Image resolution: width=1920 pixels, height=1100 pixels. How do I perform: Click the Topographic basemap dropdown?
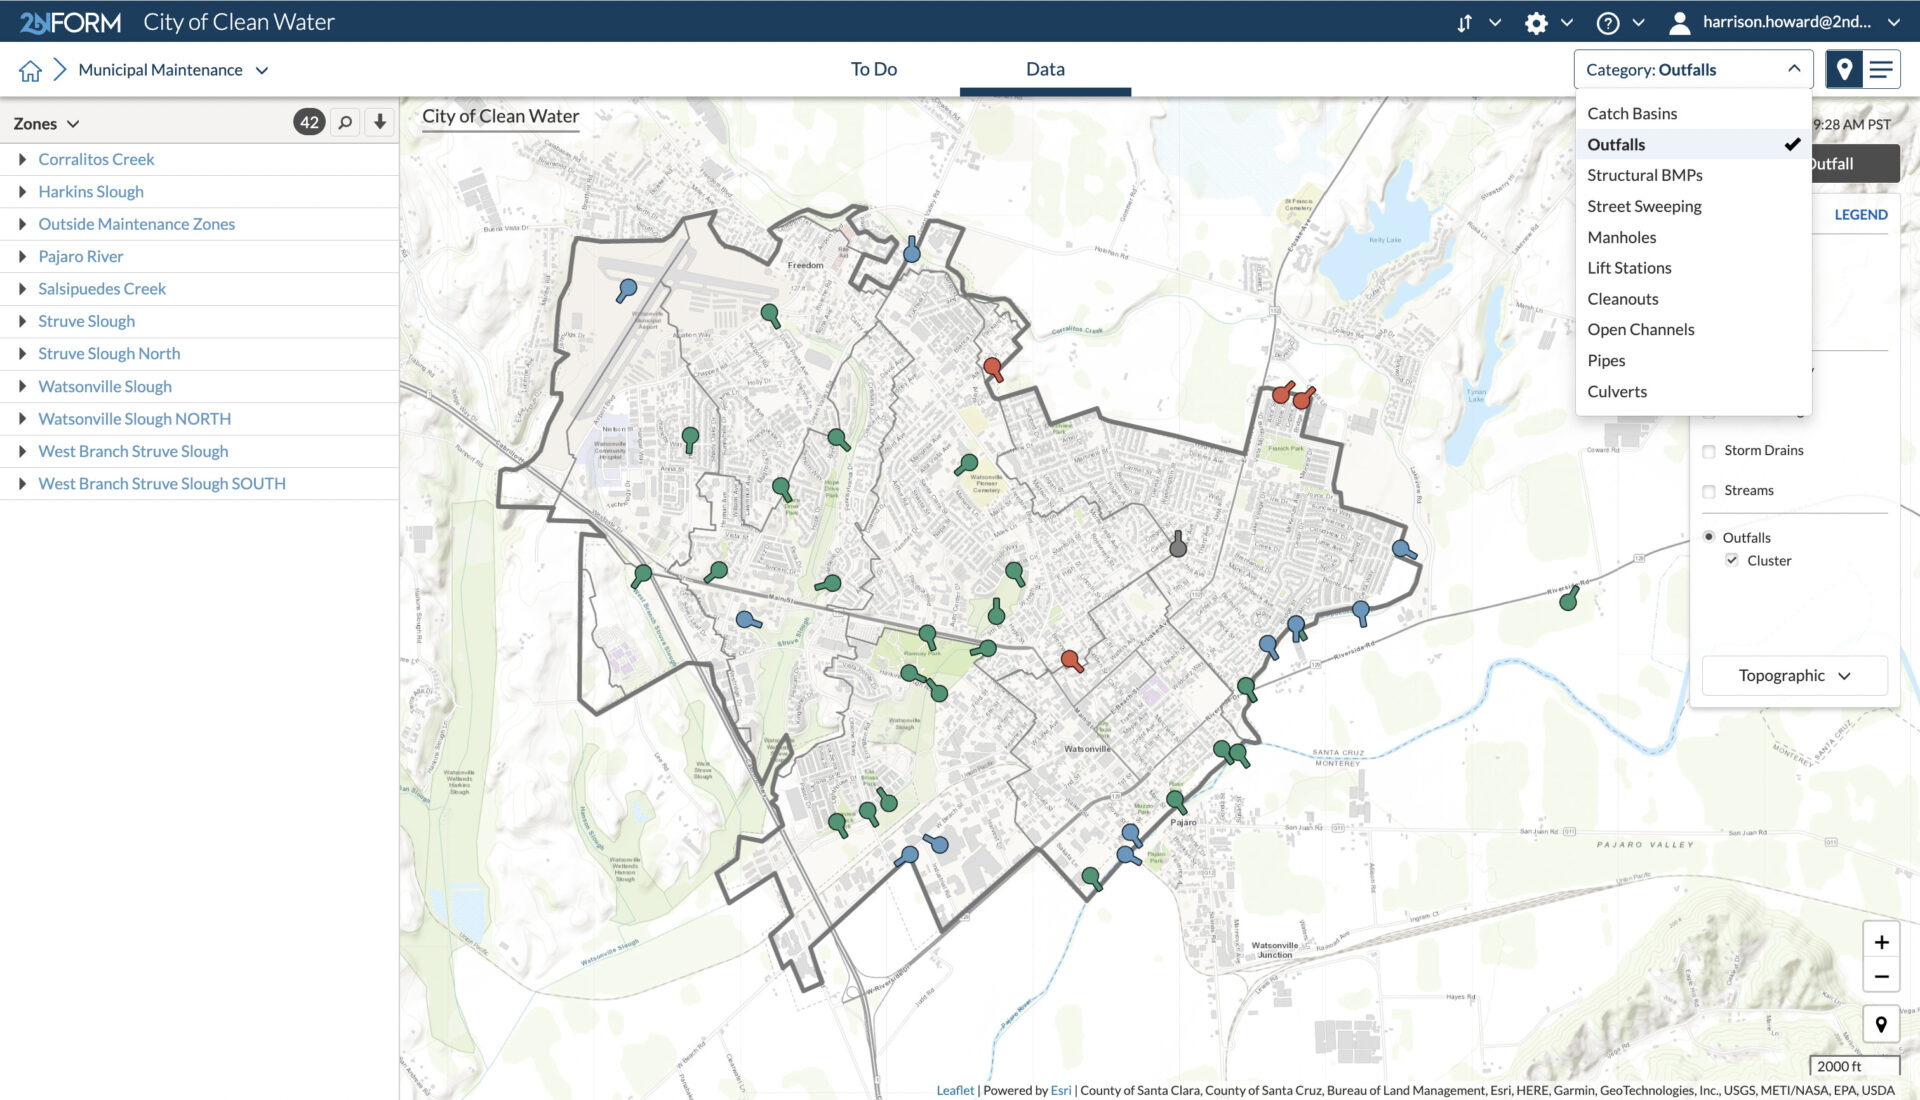[1796, 675]
